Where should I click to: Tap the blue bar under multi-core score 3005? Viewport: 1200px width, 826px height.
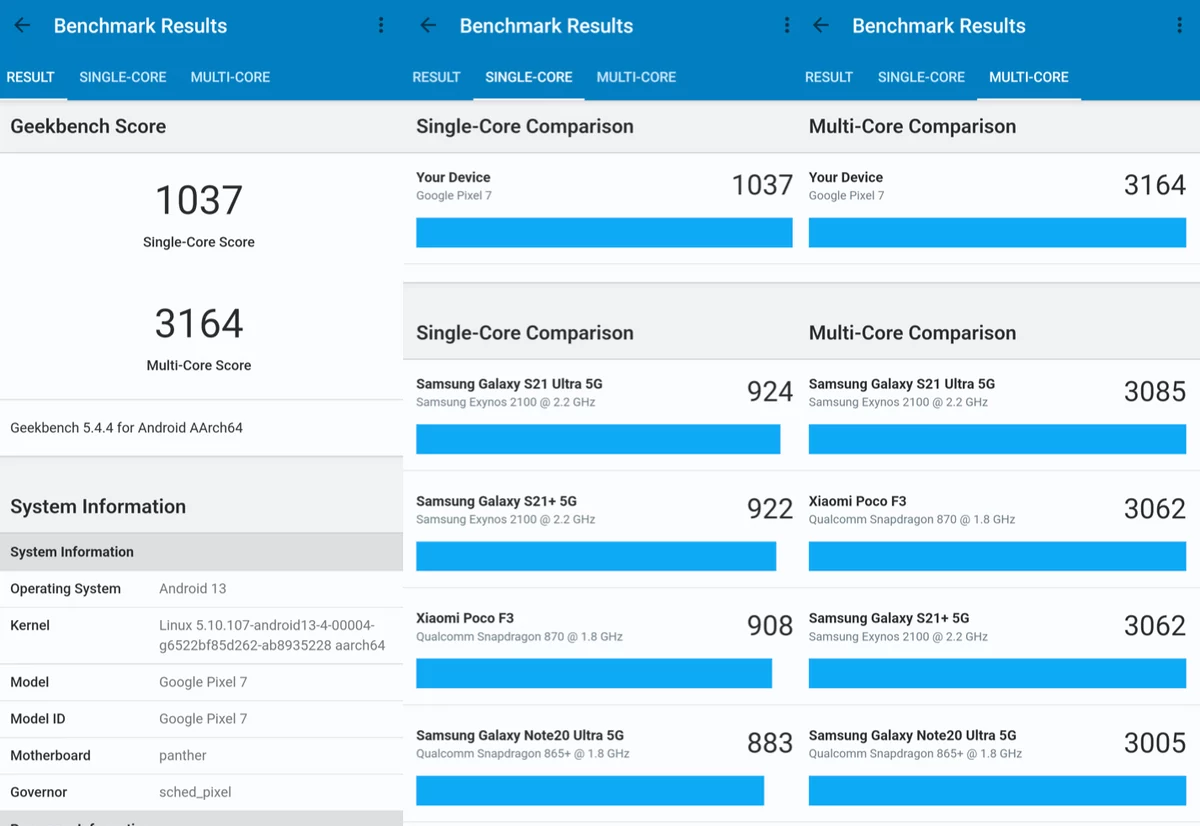[998, 790]
